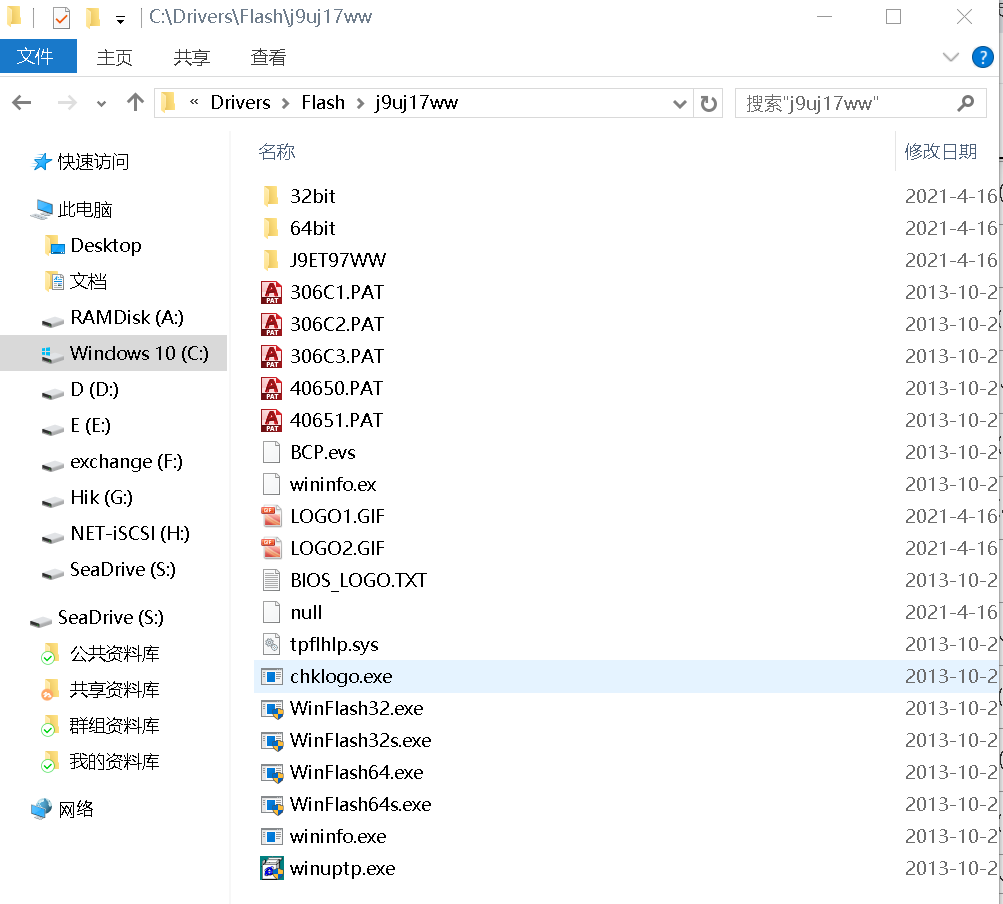Open 文档 Documents in navigation pane
Viewport: 1003px width, 904px height.
[x=76, y=282]
